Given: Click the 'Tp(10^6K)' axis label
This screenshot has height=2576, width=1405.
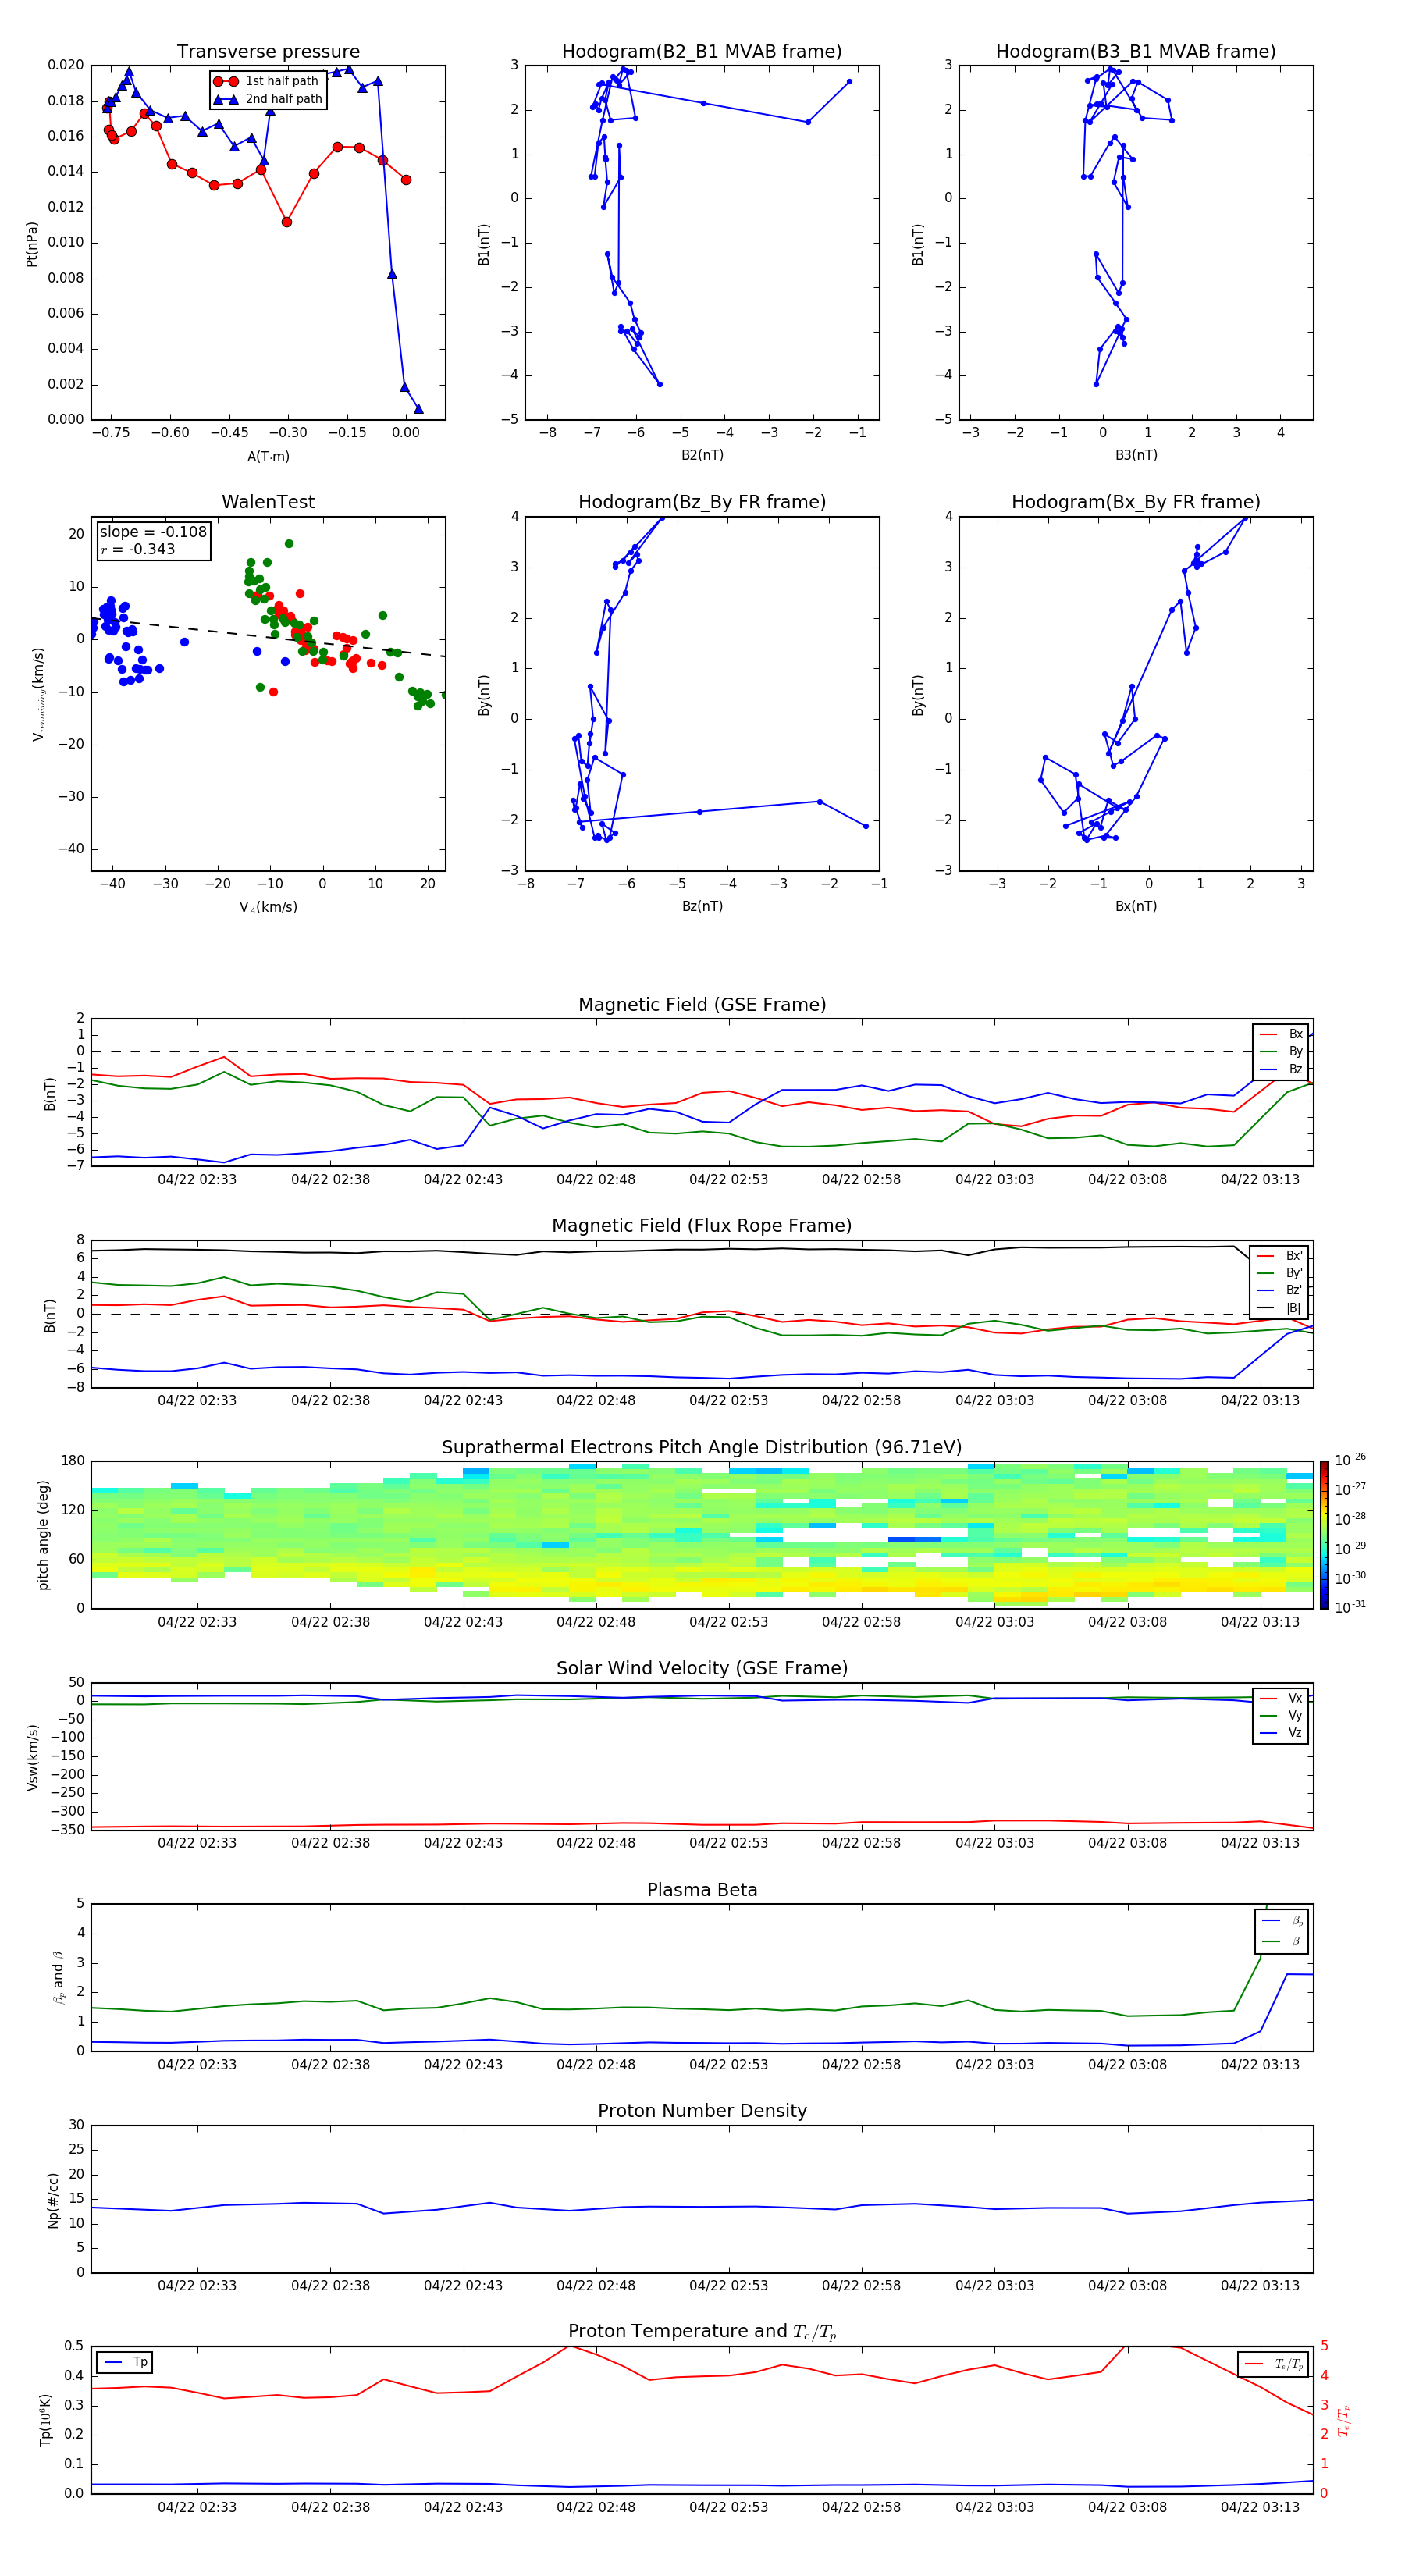Looking at the screenshot, I should (x=45, y=2420).
